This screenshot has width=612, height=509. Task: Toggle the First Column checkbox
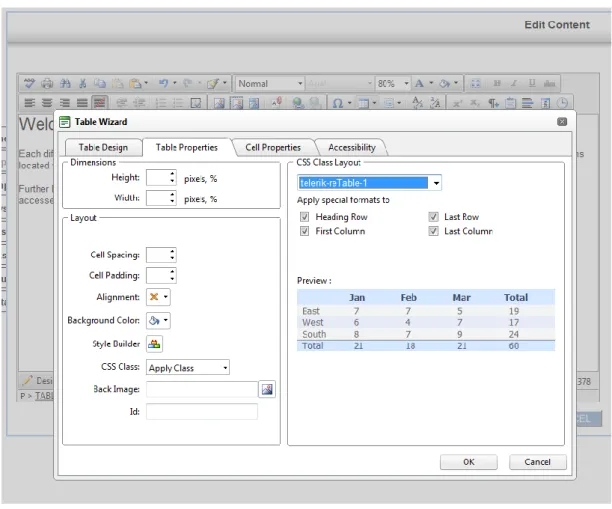tap(304, 231)
